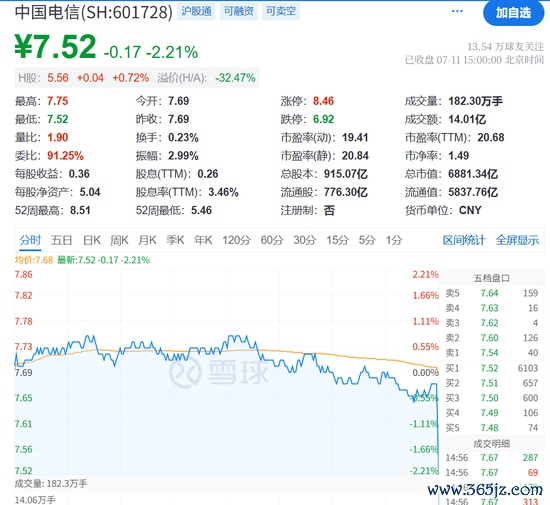
Task: Click the 加自选 button
Action: point(513,13)
